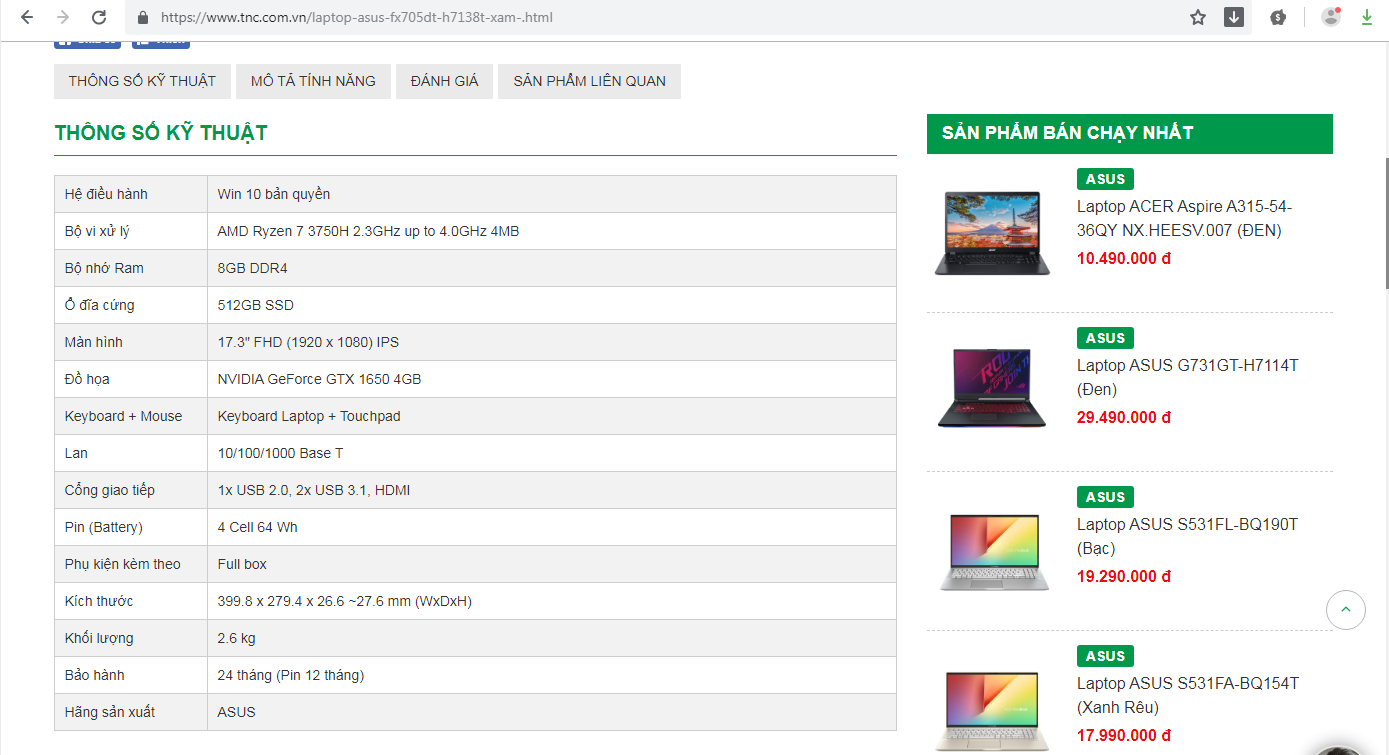The height and width of the screenshot is (755, 1389).
Task: Click the 'Màn hình' row label
Action: click(x=94, y=342)
